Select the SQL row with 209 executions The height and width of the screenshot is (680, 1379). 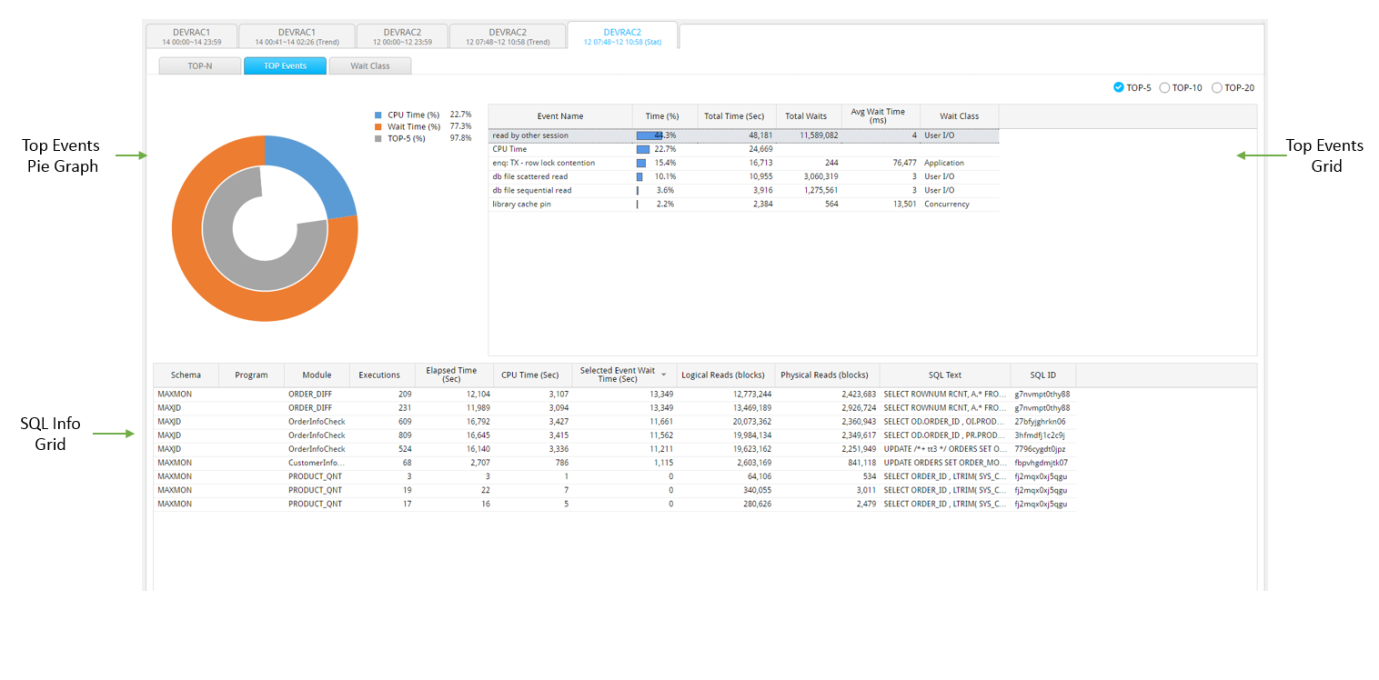tap(614, 394)
